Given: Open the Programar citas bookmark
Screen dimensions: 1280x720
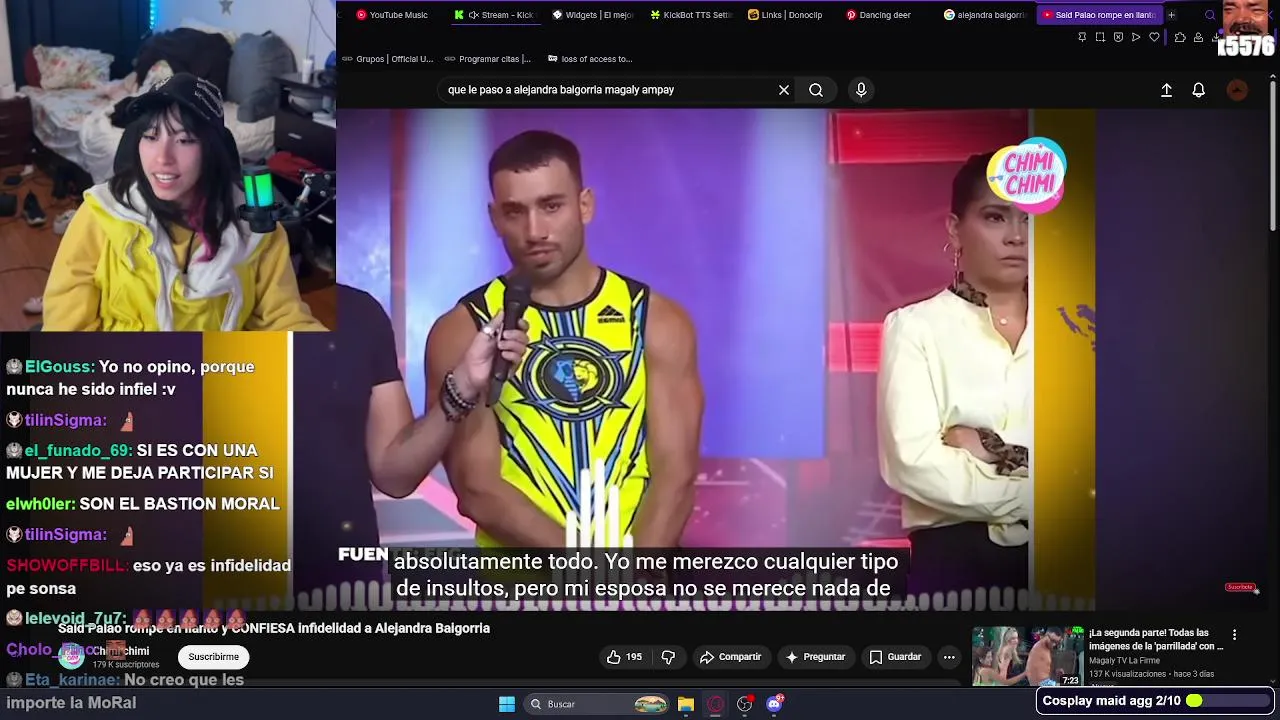Looking at the screenshot, I should [488, 59].
